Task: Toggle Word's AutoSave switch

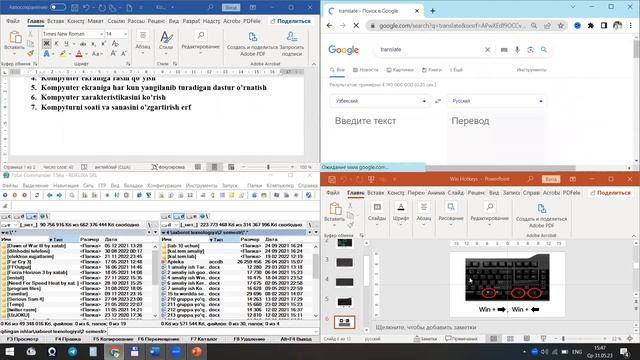Action: point(58,7)
